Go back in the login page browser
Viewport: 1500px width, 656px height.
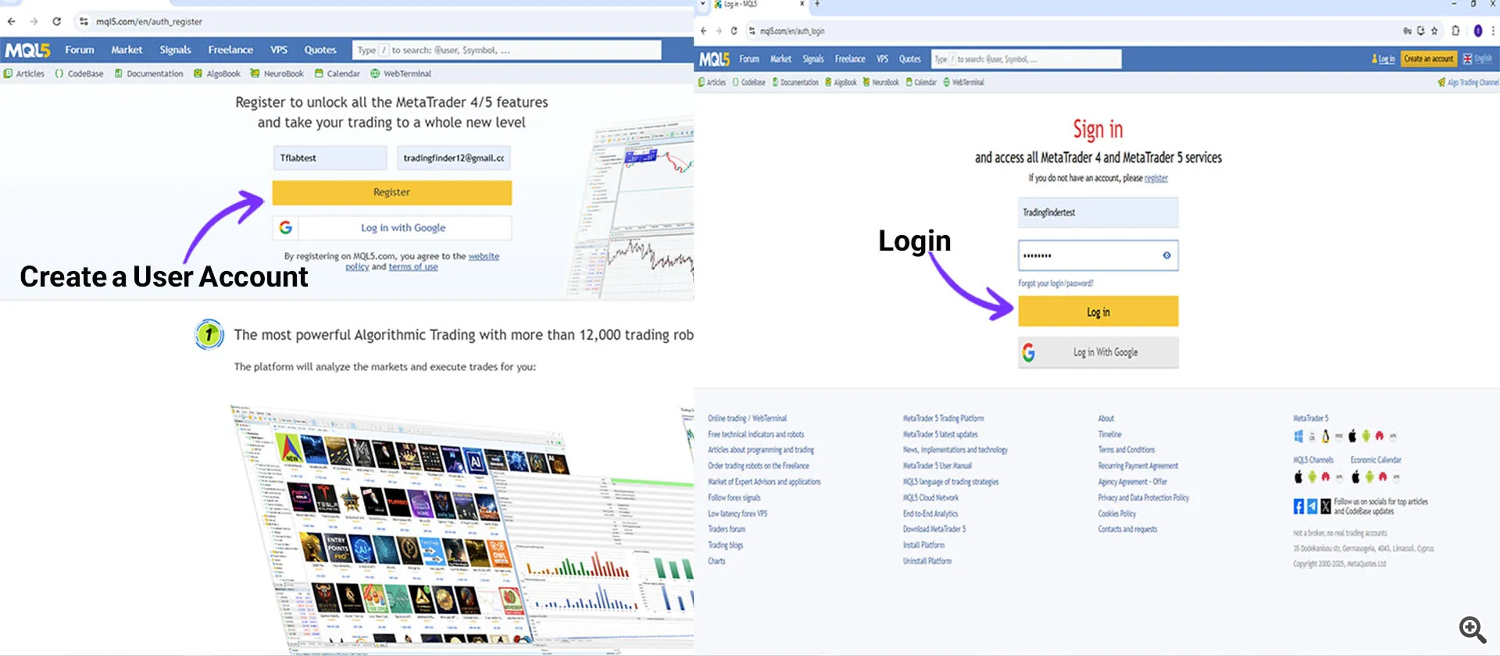point(703,31)
